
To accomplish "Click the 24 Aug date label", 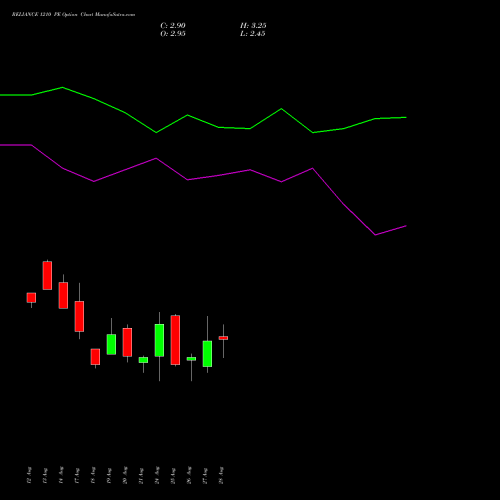I will click(157, 475).
